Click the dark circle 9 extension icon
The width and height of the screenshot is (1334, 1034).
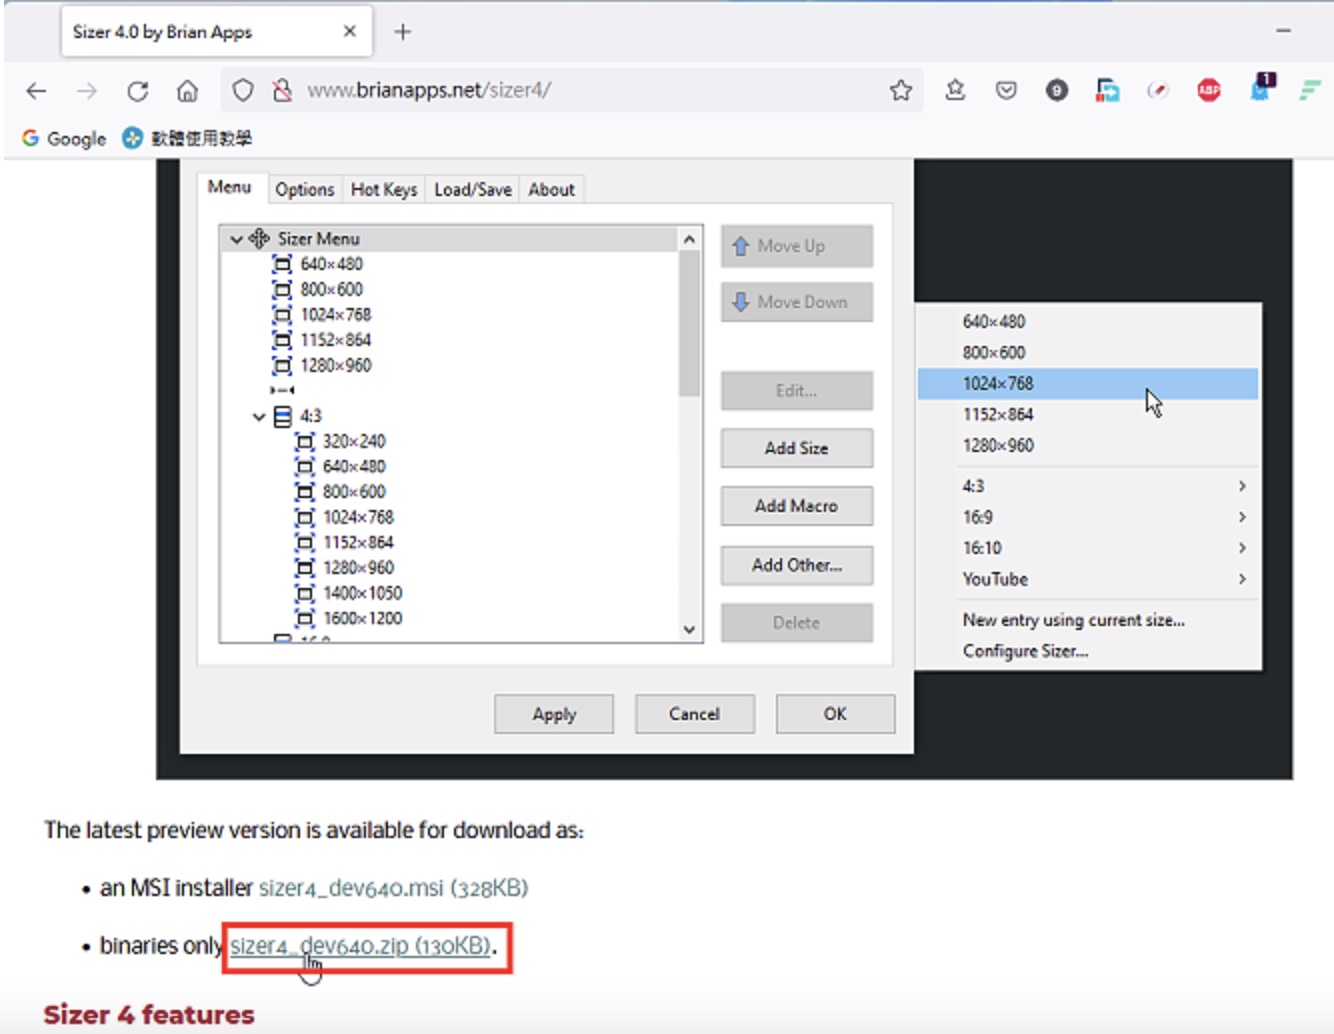[1057, 91]
